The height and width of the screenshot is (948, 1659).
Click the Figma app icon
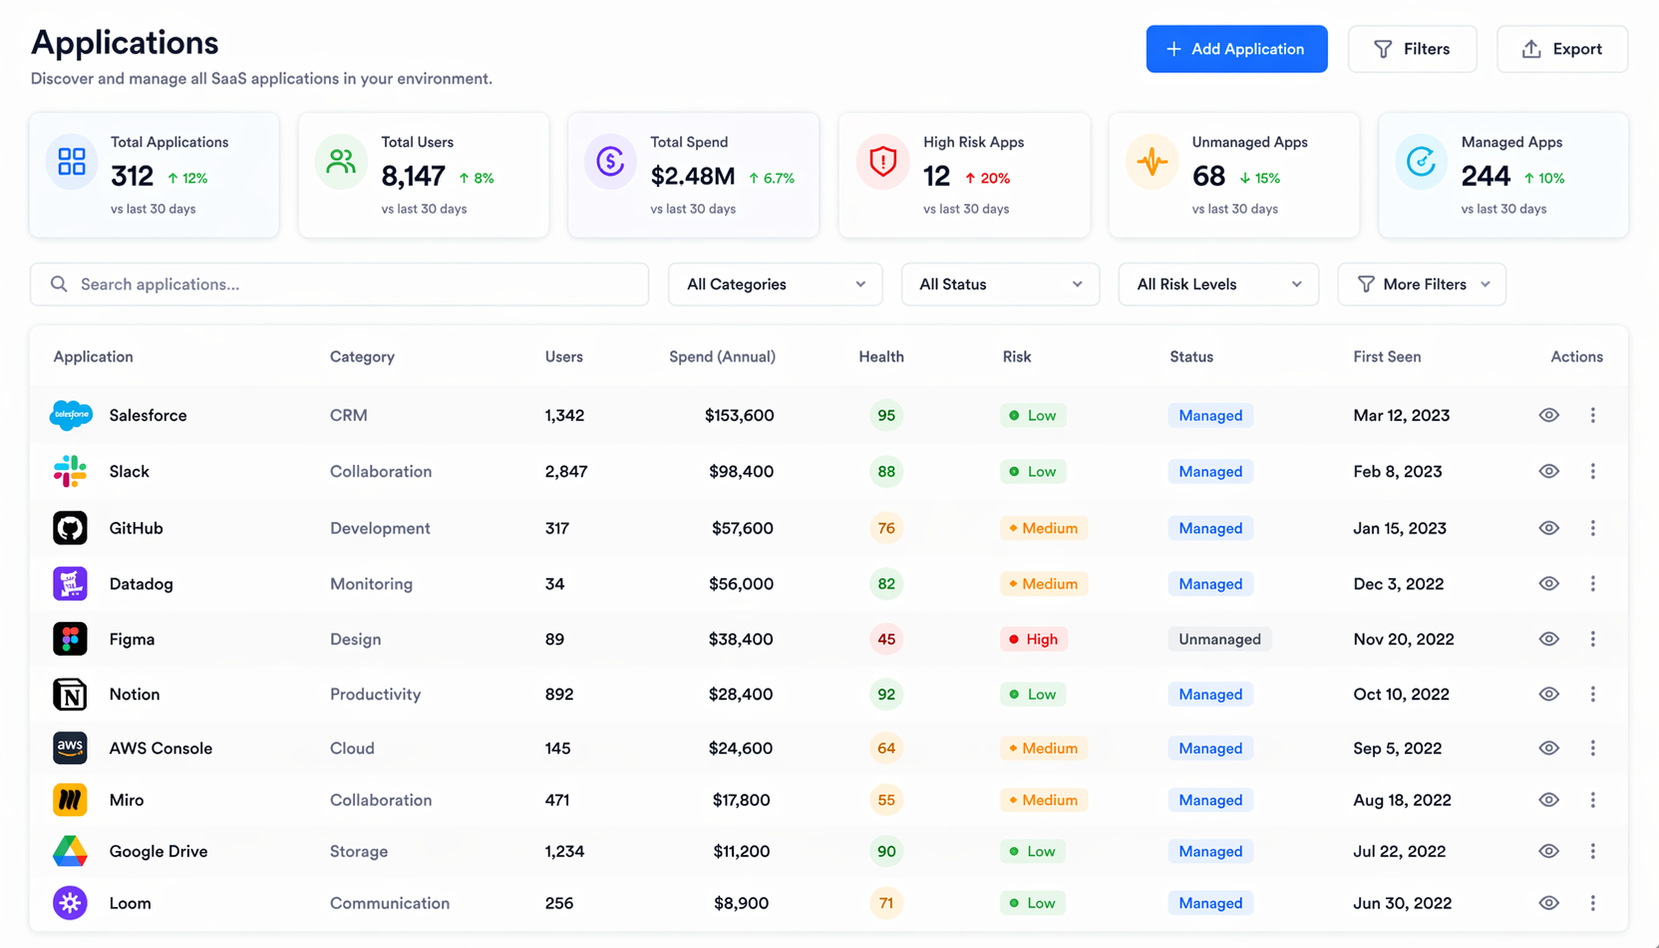70,639
